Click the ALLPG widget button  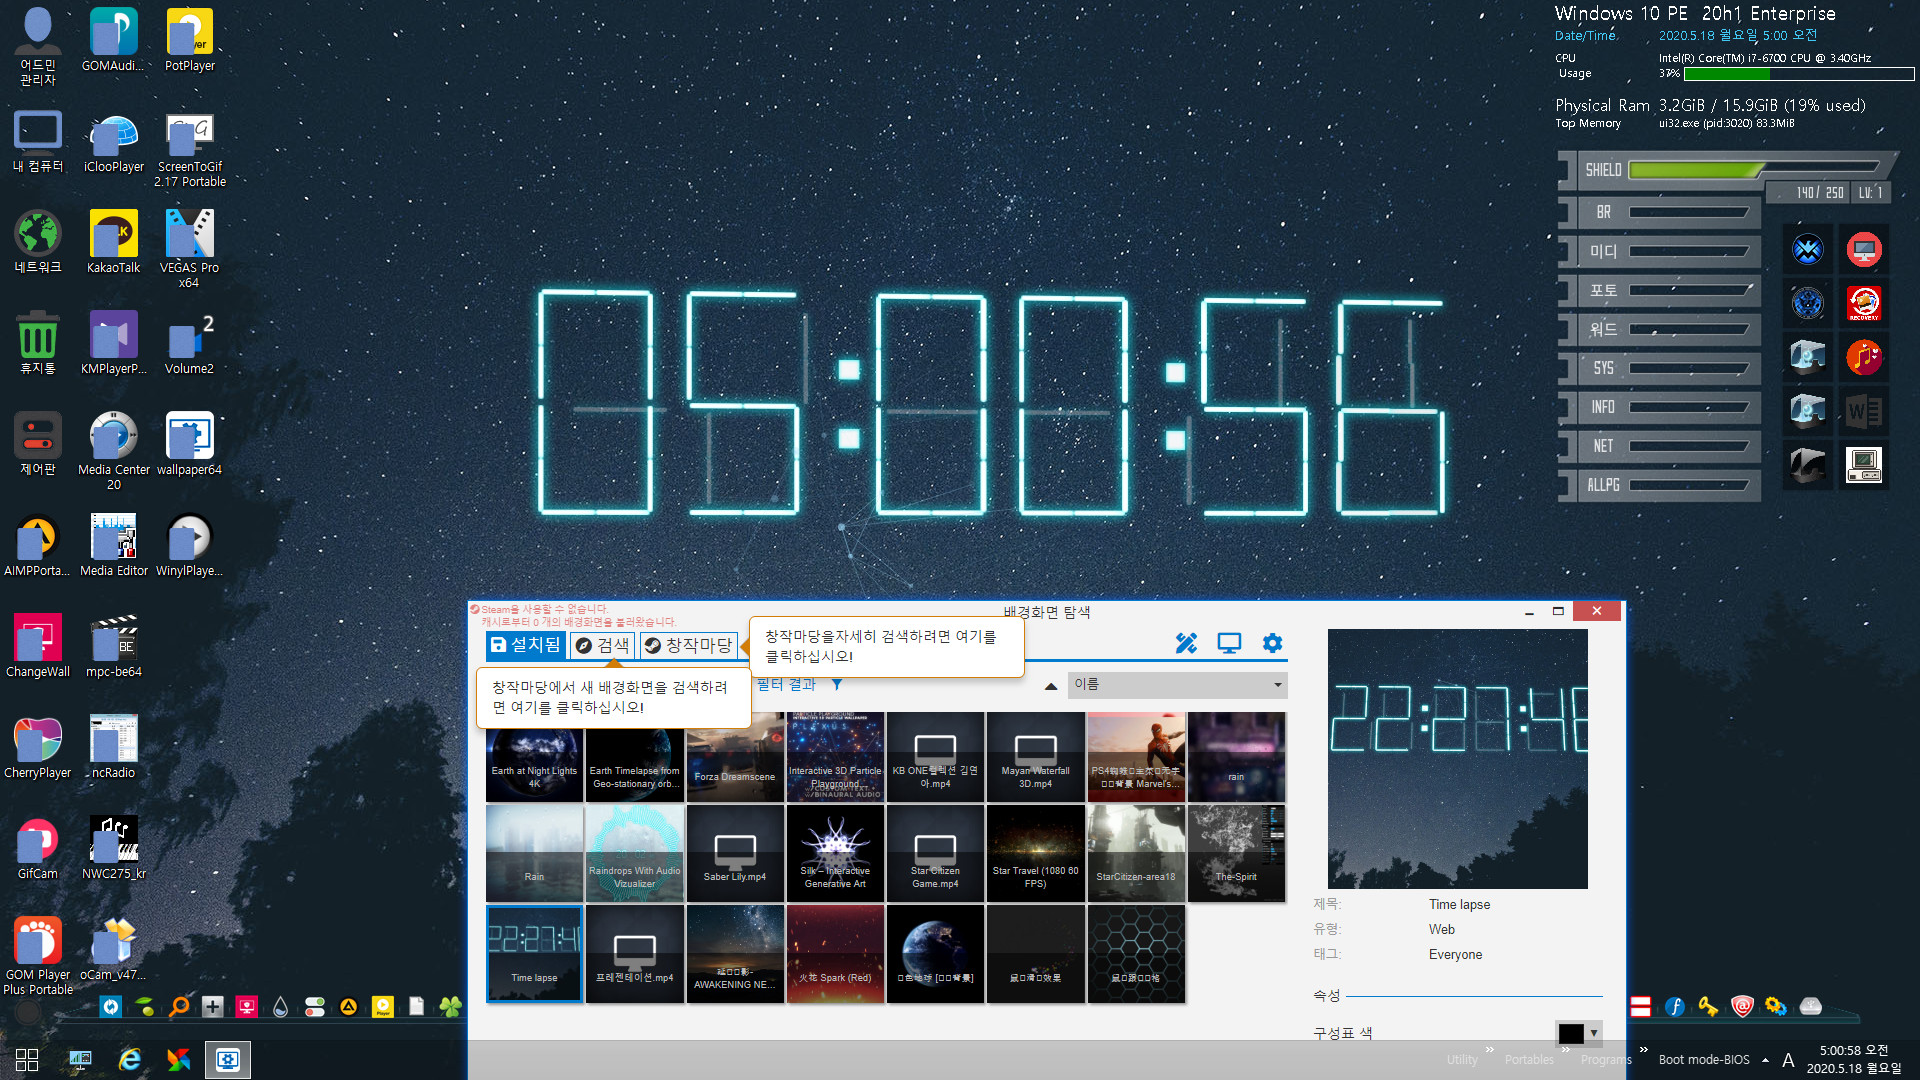1660,485
